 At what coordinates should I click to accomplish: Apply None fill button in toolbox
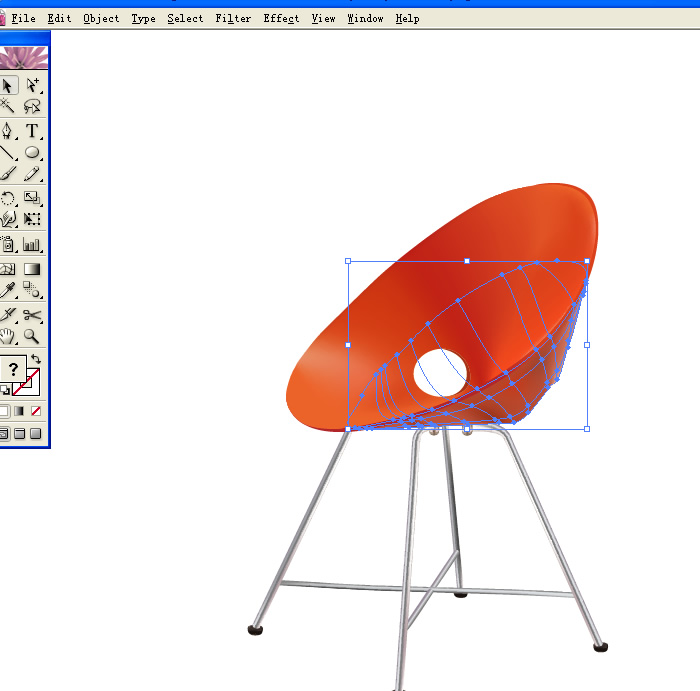(x=36, y=411)
